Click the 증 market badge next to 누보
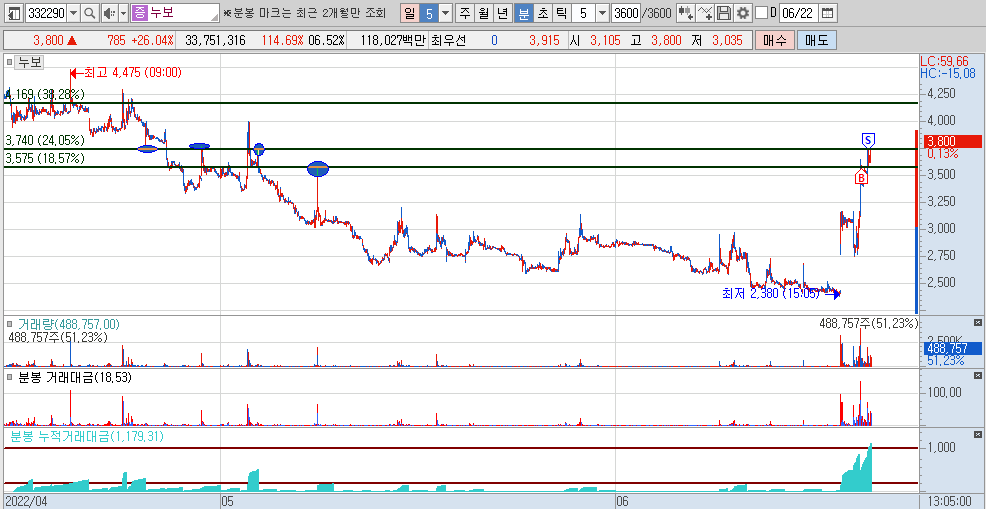The width and height of the screenshot is (986, 509). pos(138,13)
